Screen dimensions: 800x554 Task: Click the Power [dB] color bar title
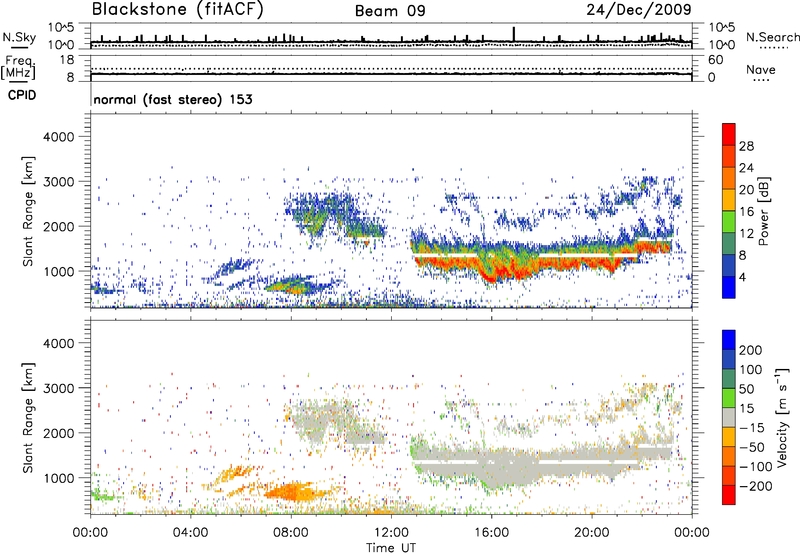pos(764,211)
